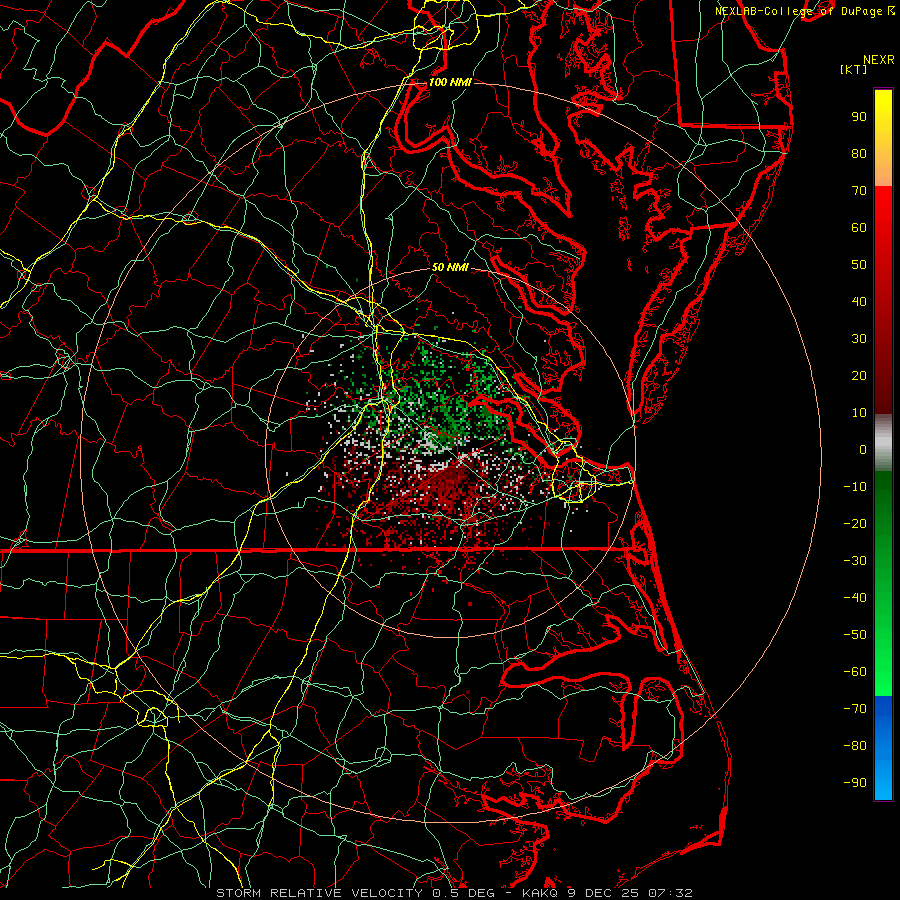
Task: Click the positive "90" value on the scale
Action: 859,117
